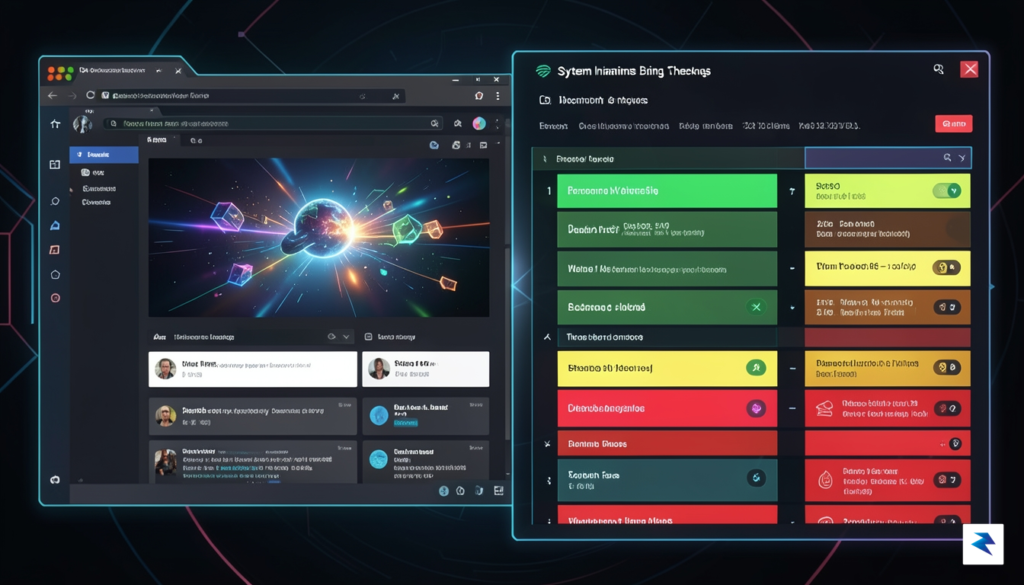Click the icon at the sidebar bottom
1024x585 pixels.
click(x=55, y=480)
